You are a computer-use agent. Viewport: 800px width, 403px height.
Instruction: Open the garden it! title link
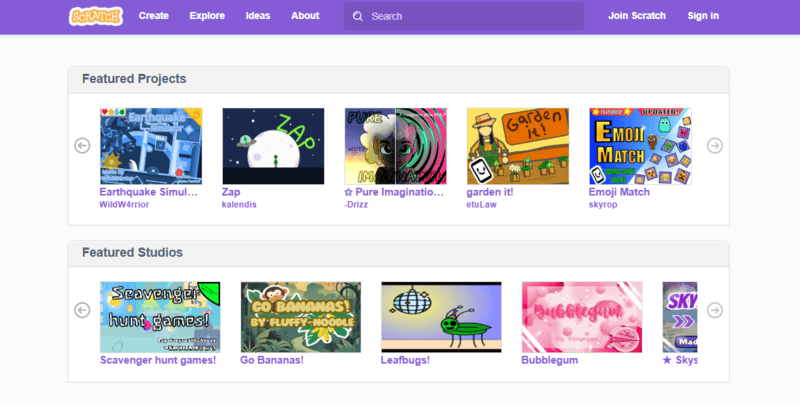coord(490,192)
